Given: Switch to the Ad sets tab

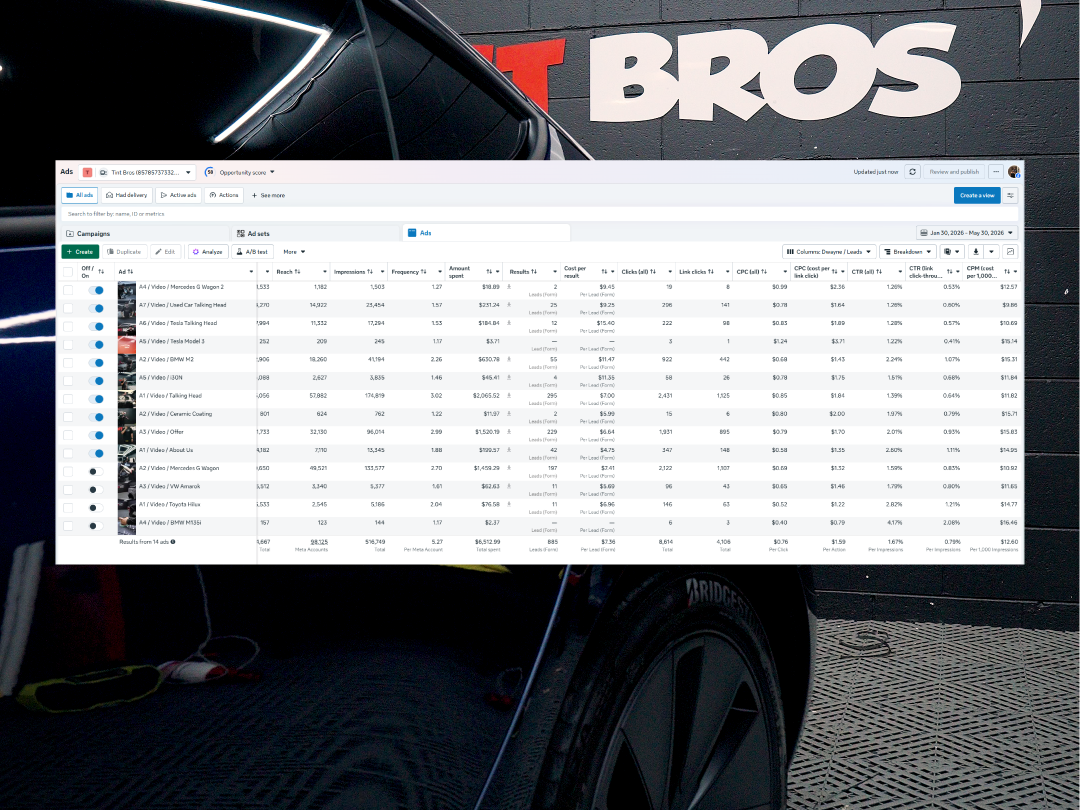Looking at the screenshot, I should pyautogui.click(x=316, y=233).
